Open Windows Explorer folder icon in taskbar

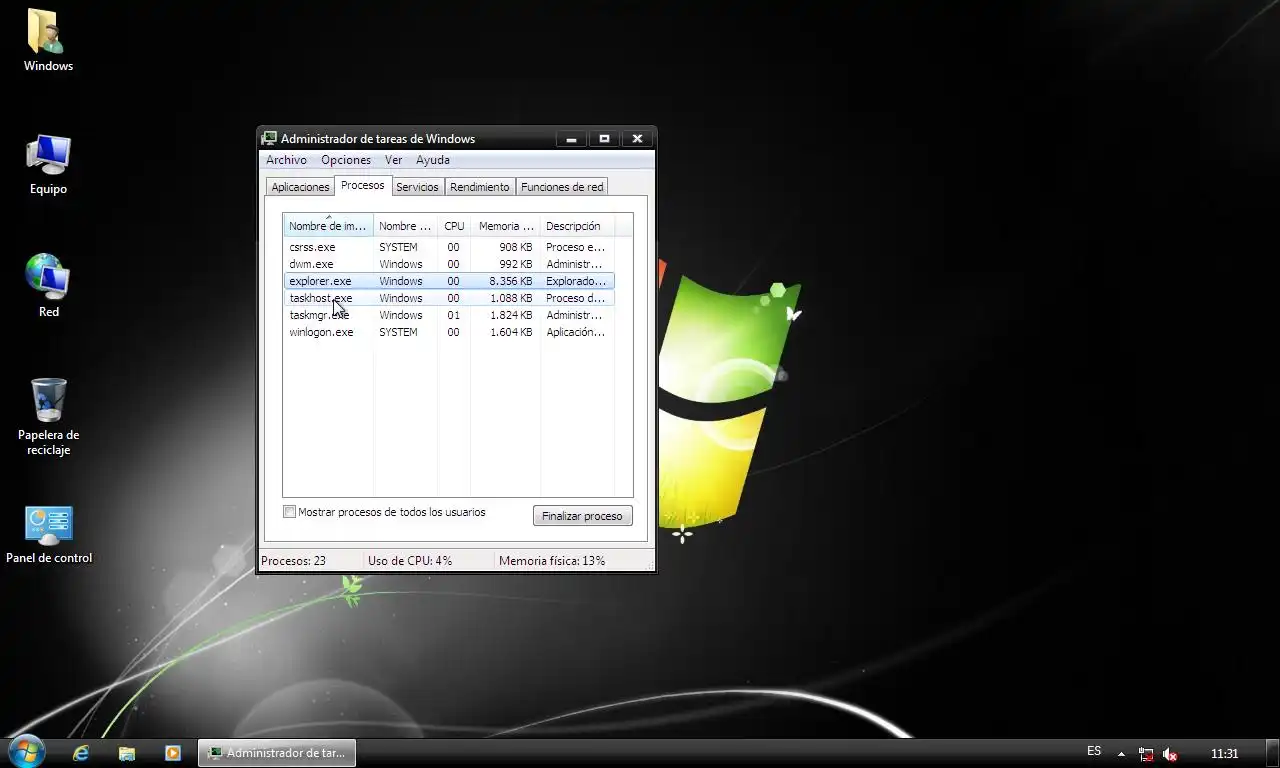click(x=127, y=753)
